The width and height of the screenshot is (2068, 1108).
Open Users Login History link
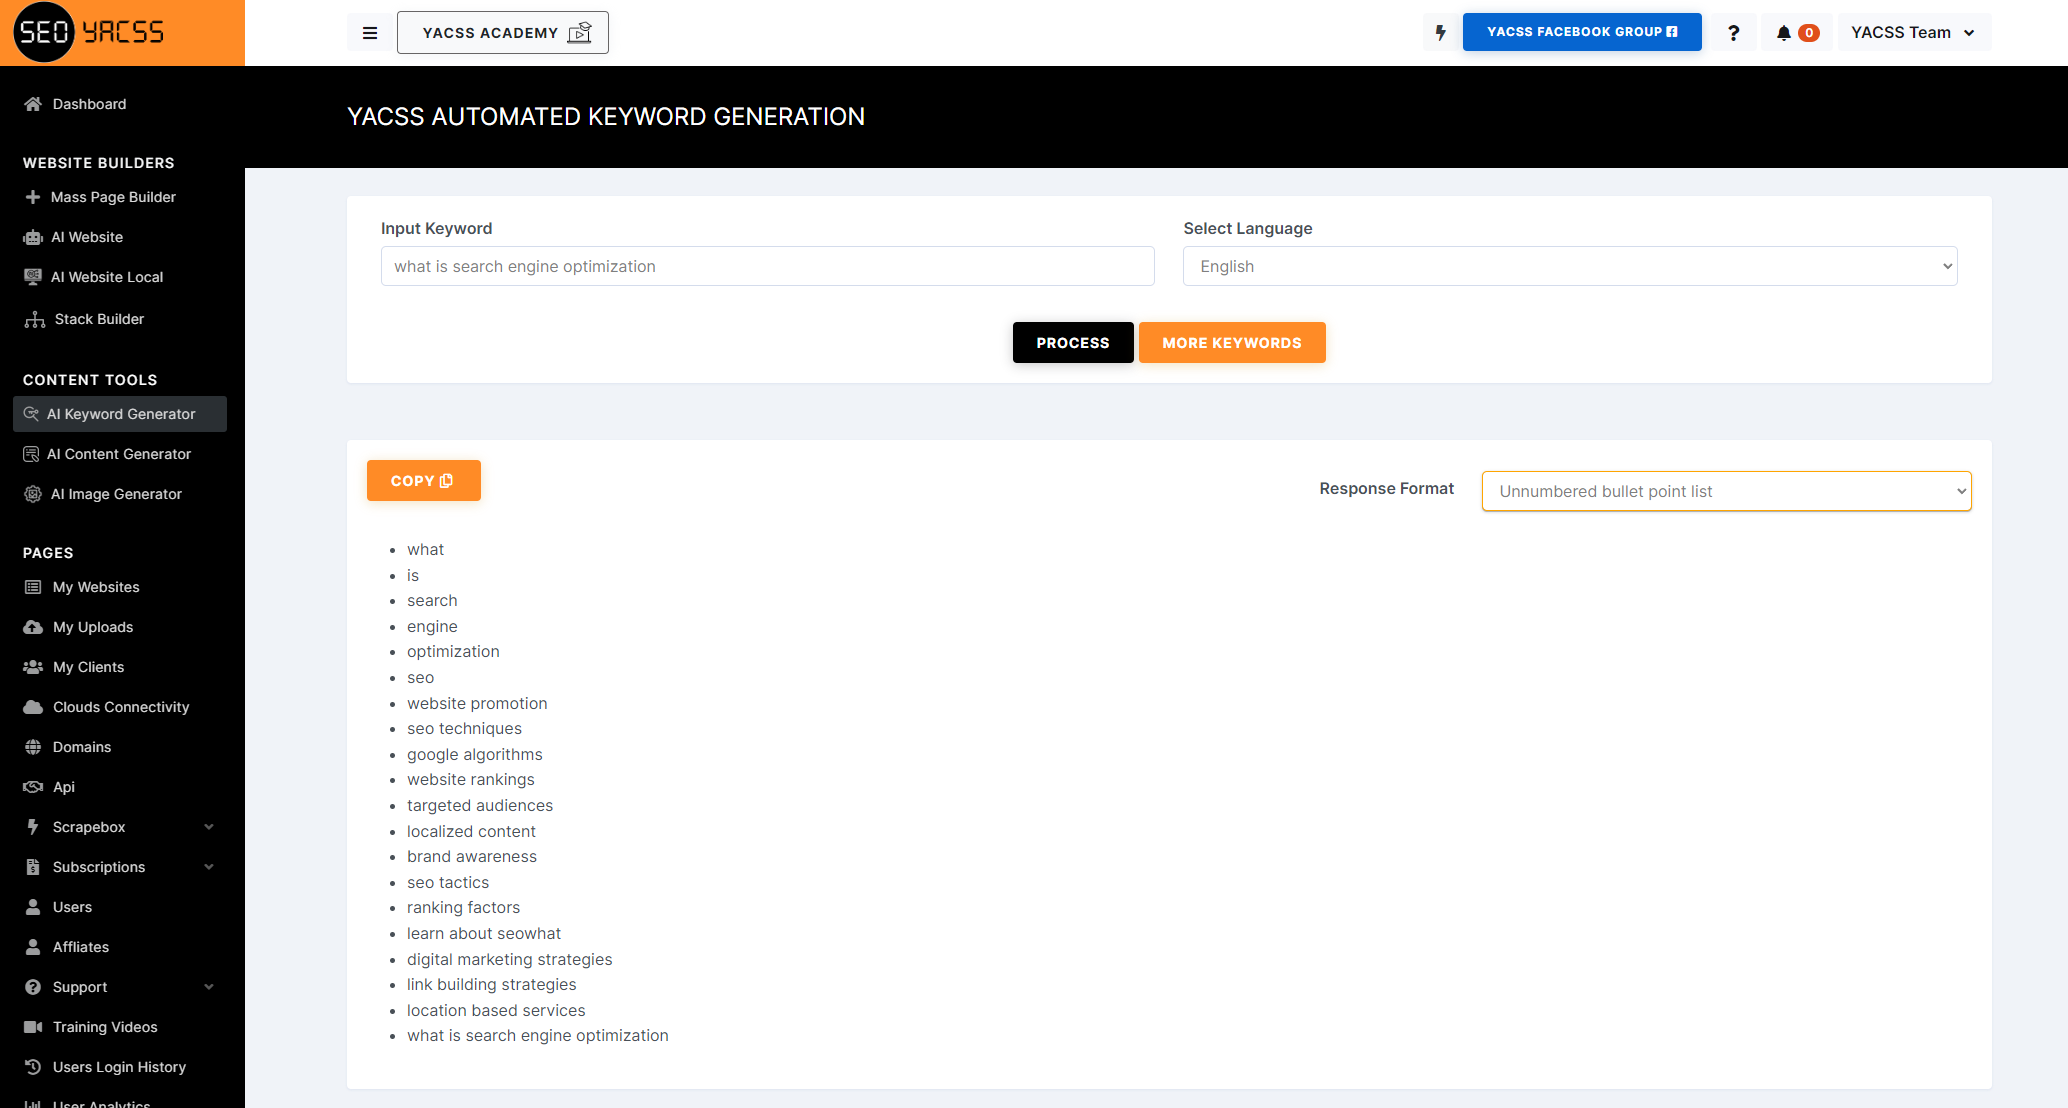(120, 1067)
